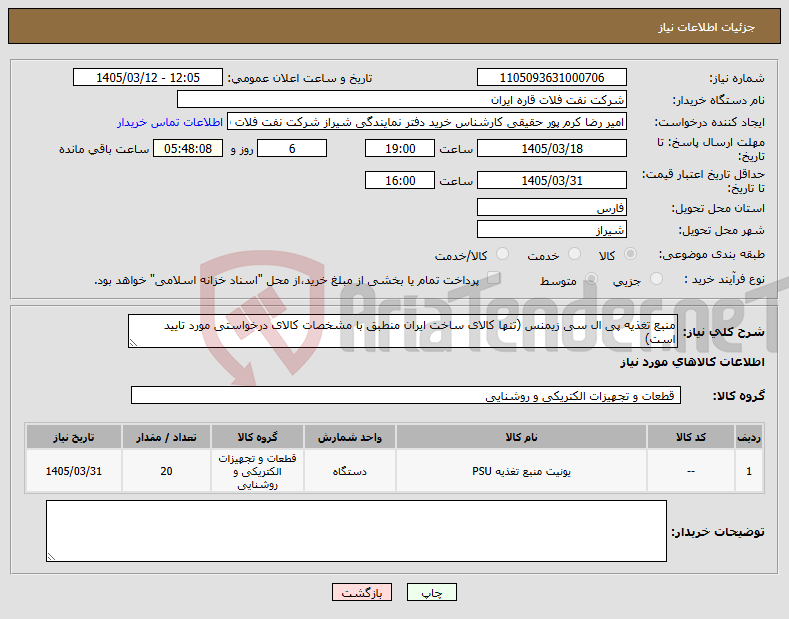
Task: Click the resize handle of description textarea
Action: pyautogui.click(x=133, y=343)
